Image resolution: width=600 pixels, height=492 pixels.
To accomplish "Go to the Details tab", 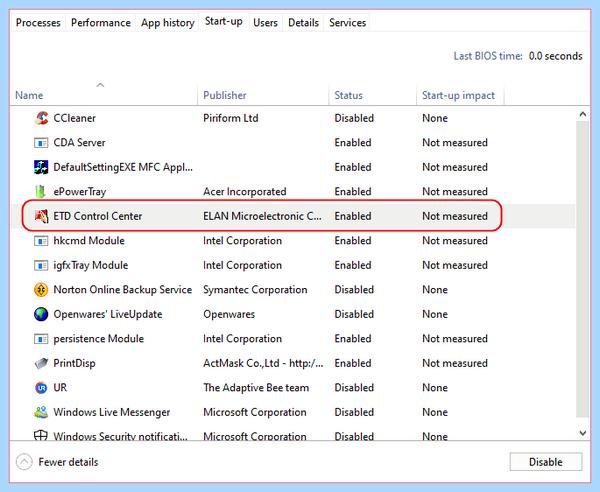I will pyautogui.click(x=303, y=23).
